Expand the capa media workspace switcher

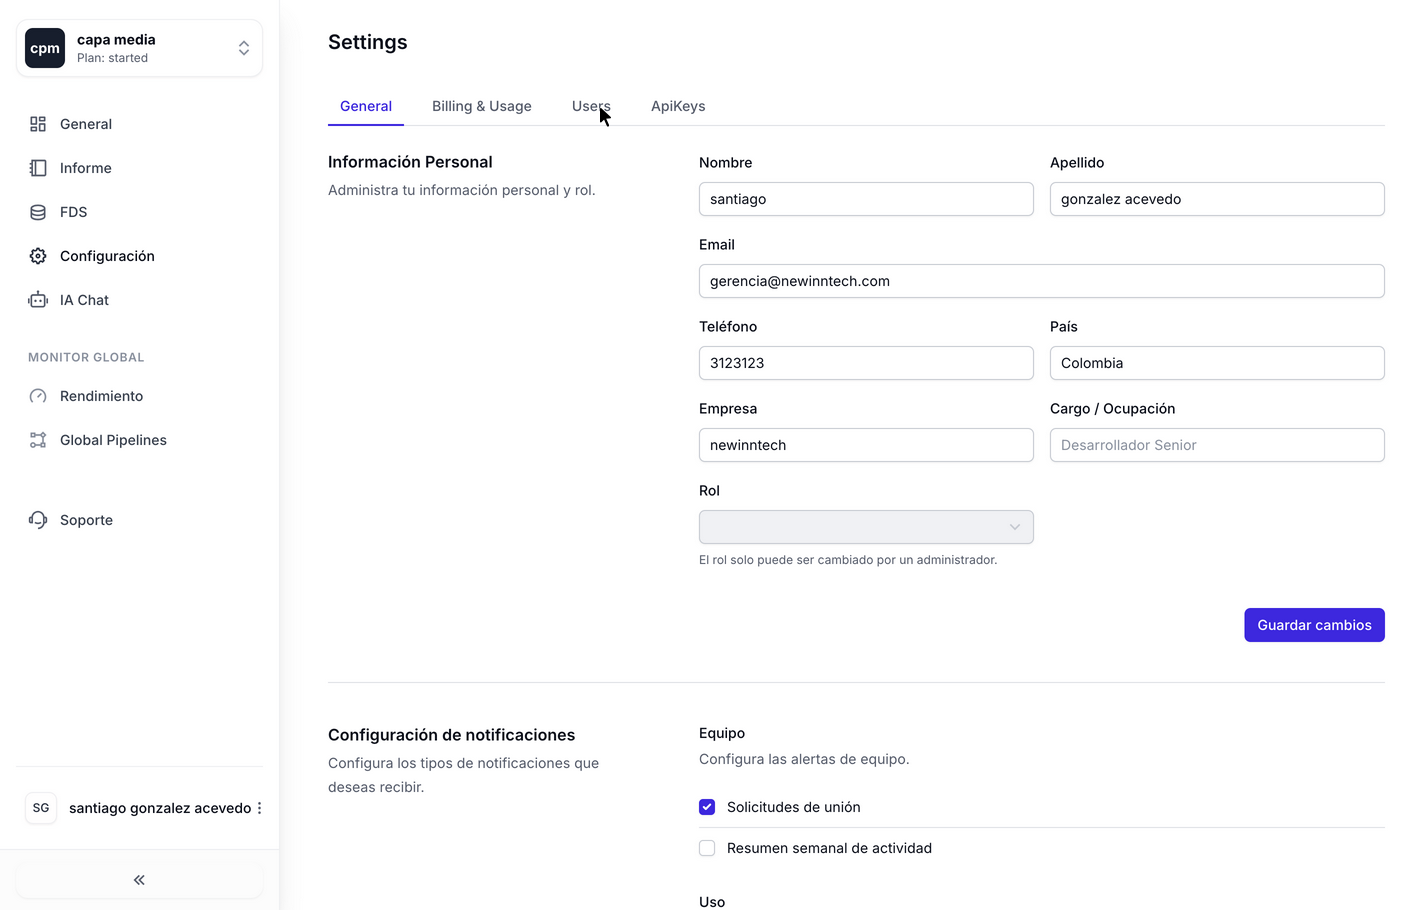tap(243, 48)
